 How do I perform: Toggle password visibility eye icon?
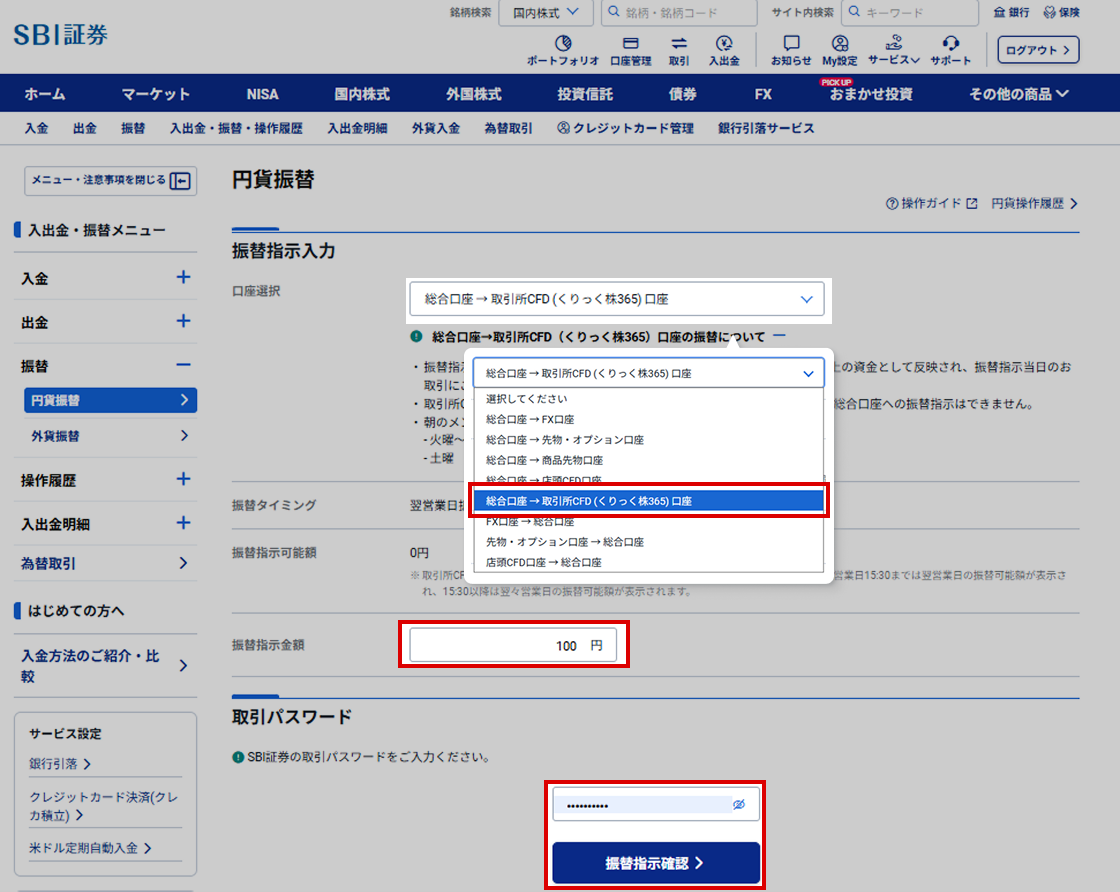(739, 805)
